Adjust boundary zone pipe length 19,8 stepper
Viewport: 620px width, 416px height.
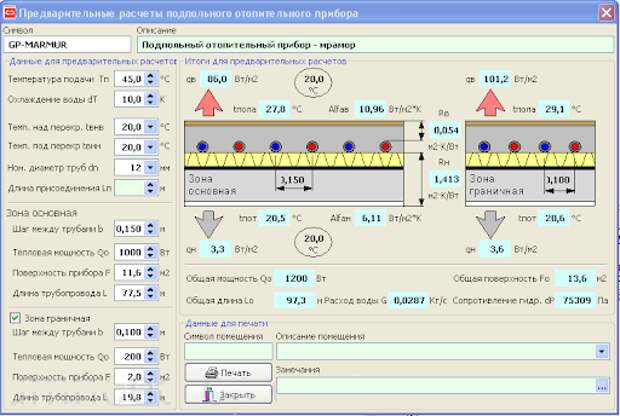point(150,397)
